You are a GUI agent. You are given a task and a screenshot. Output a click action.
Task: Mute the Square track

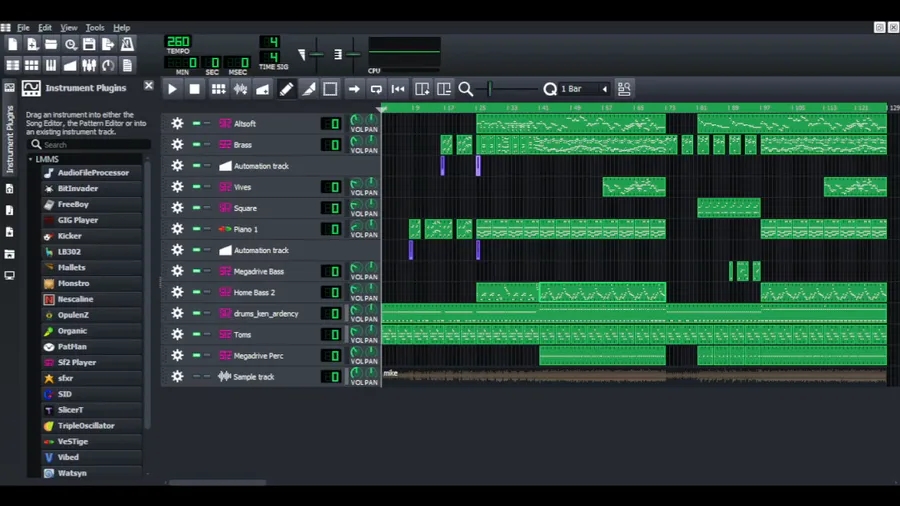[196, 208]
